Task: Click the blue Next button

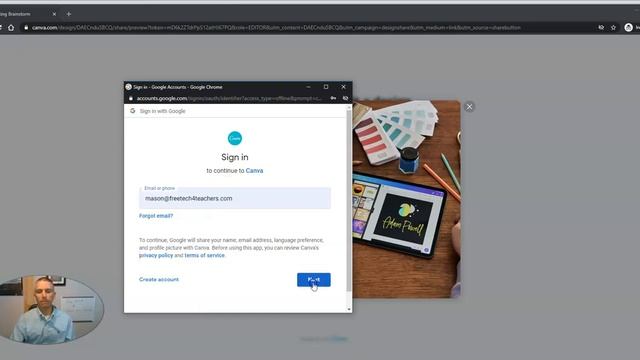Action: (x=313, y=280)
